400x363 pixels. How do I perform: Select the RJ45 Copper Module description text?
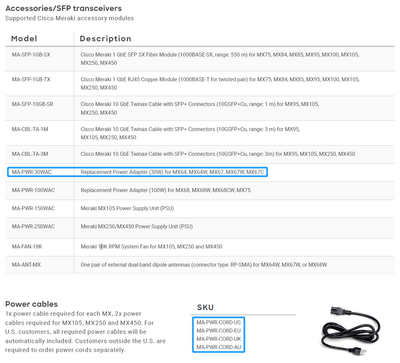(x=220, y=83)
